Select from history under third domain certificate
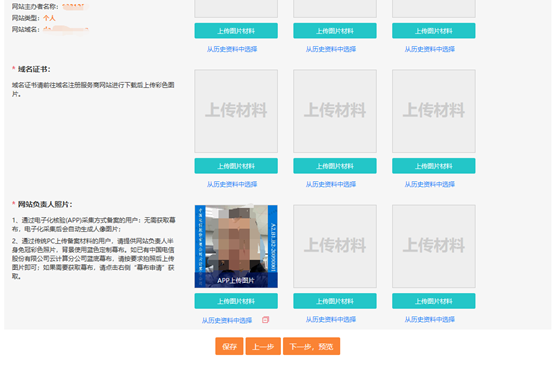 pos(430,184)
